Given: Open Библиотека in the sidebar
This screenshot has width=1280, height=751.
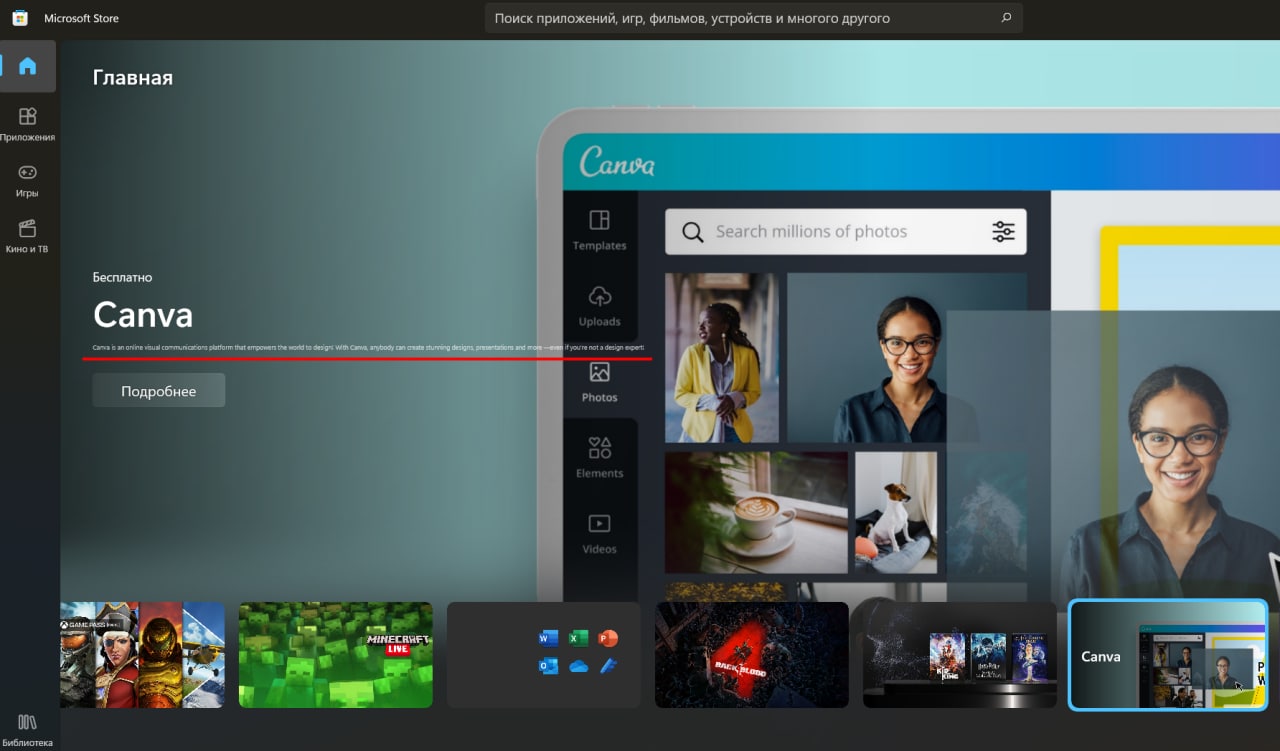Looking at the screenshot, I should [28, 729].
